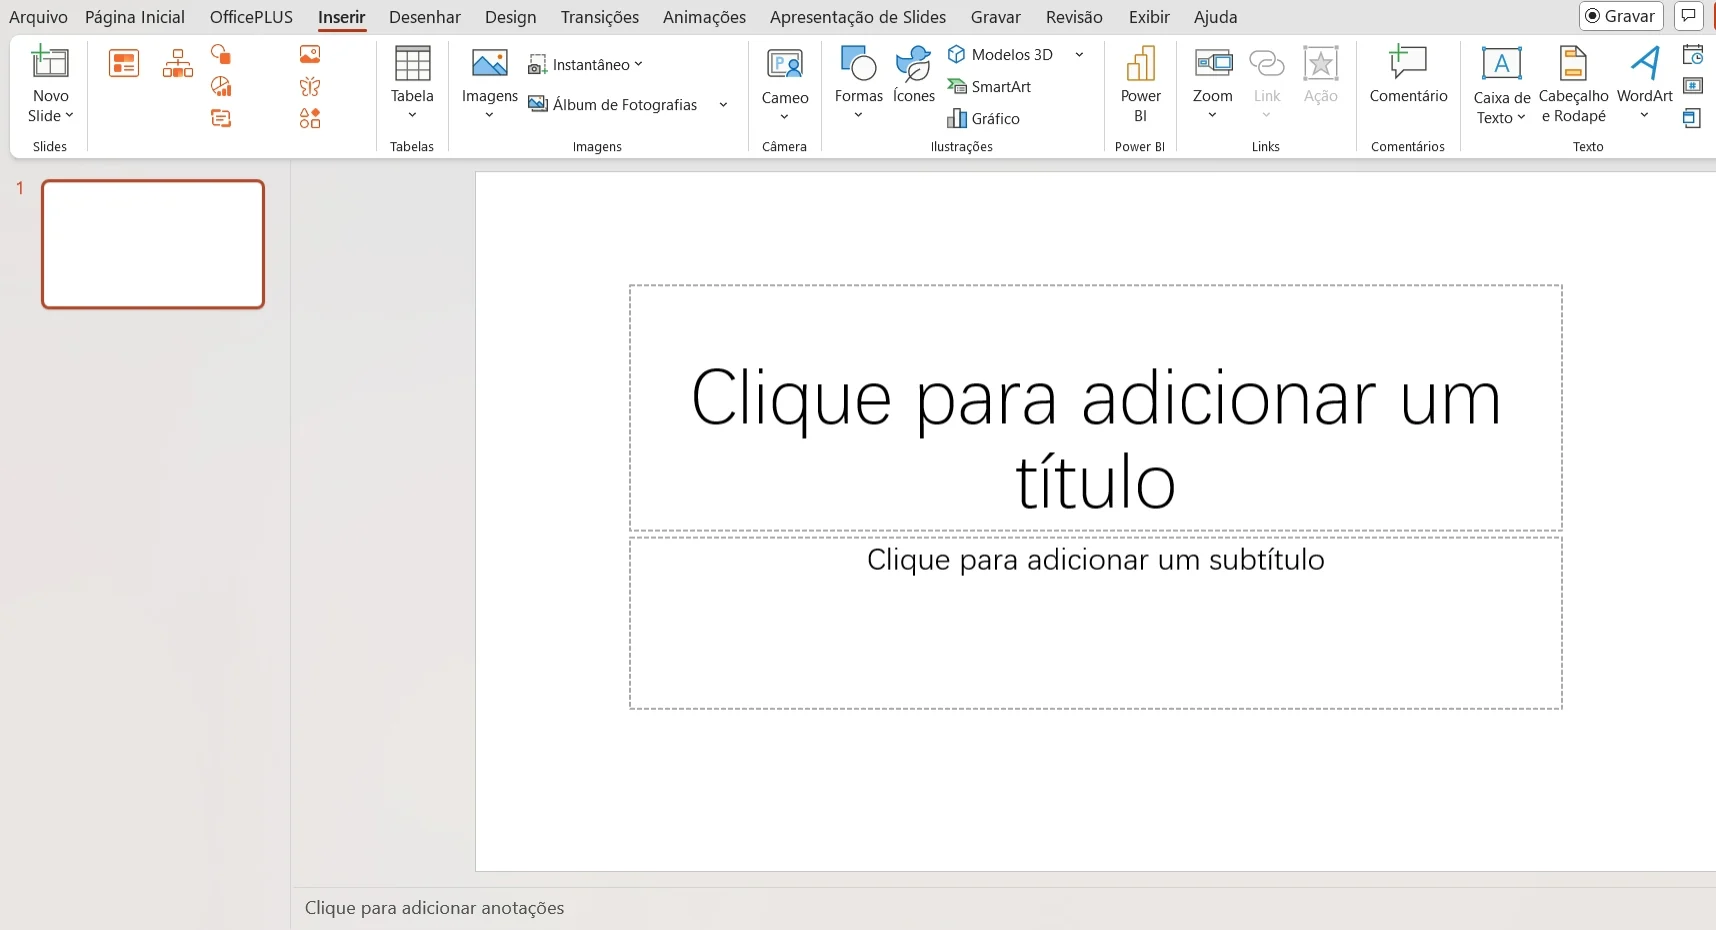Click the insert object icon

click(x=1692, y=118)
